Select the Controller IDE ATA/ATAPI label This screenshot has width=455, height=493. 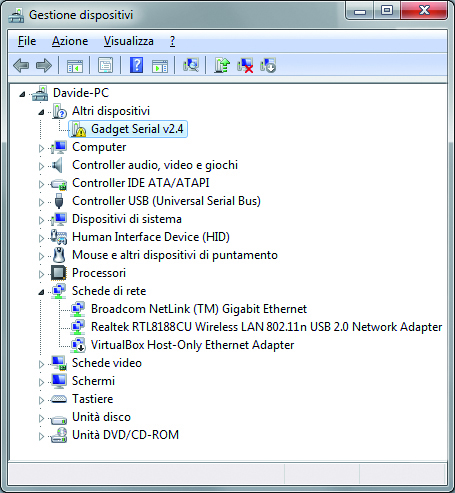141,183
